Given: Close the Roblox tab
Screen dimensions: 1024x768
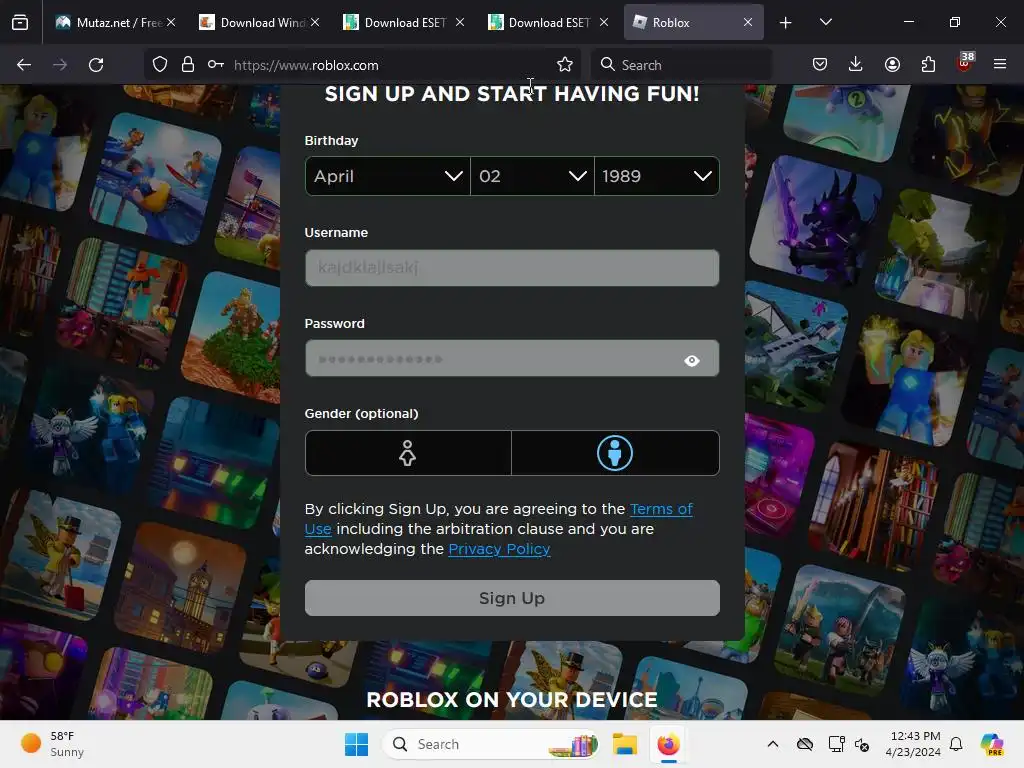Looking at the screenshot, I should point(748,22).
